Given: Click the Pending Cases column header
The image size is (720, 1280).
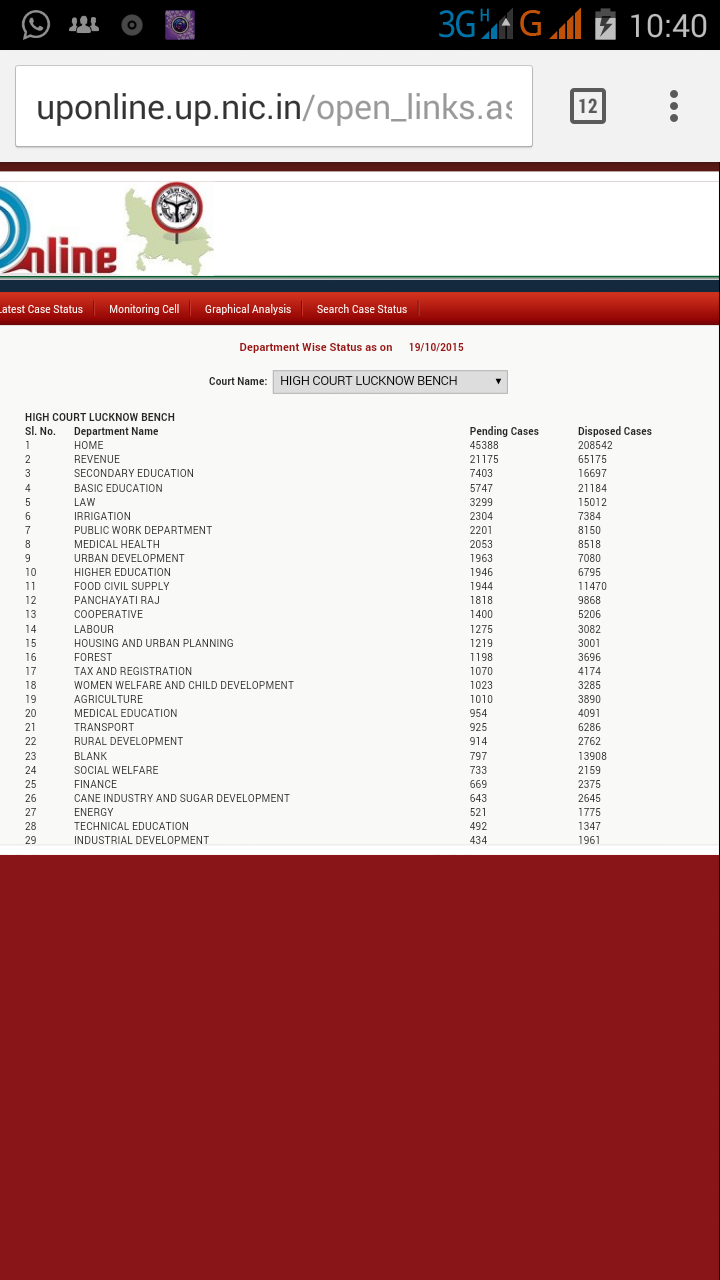Looking at the screenshot, I should coord(504,432).
